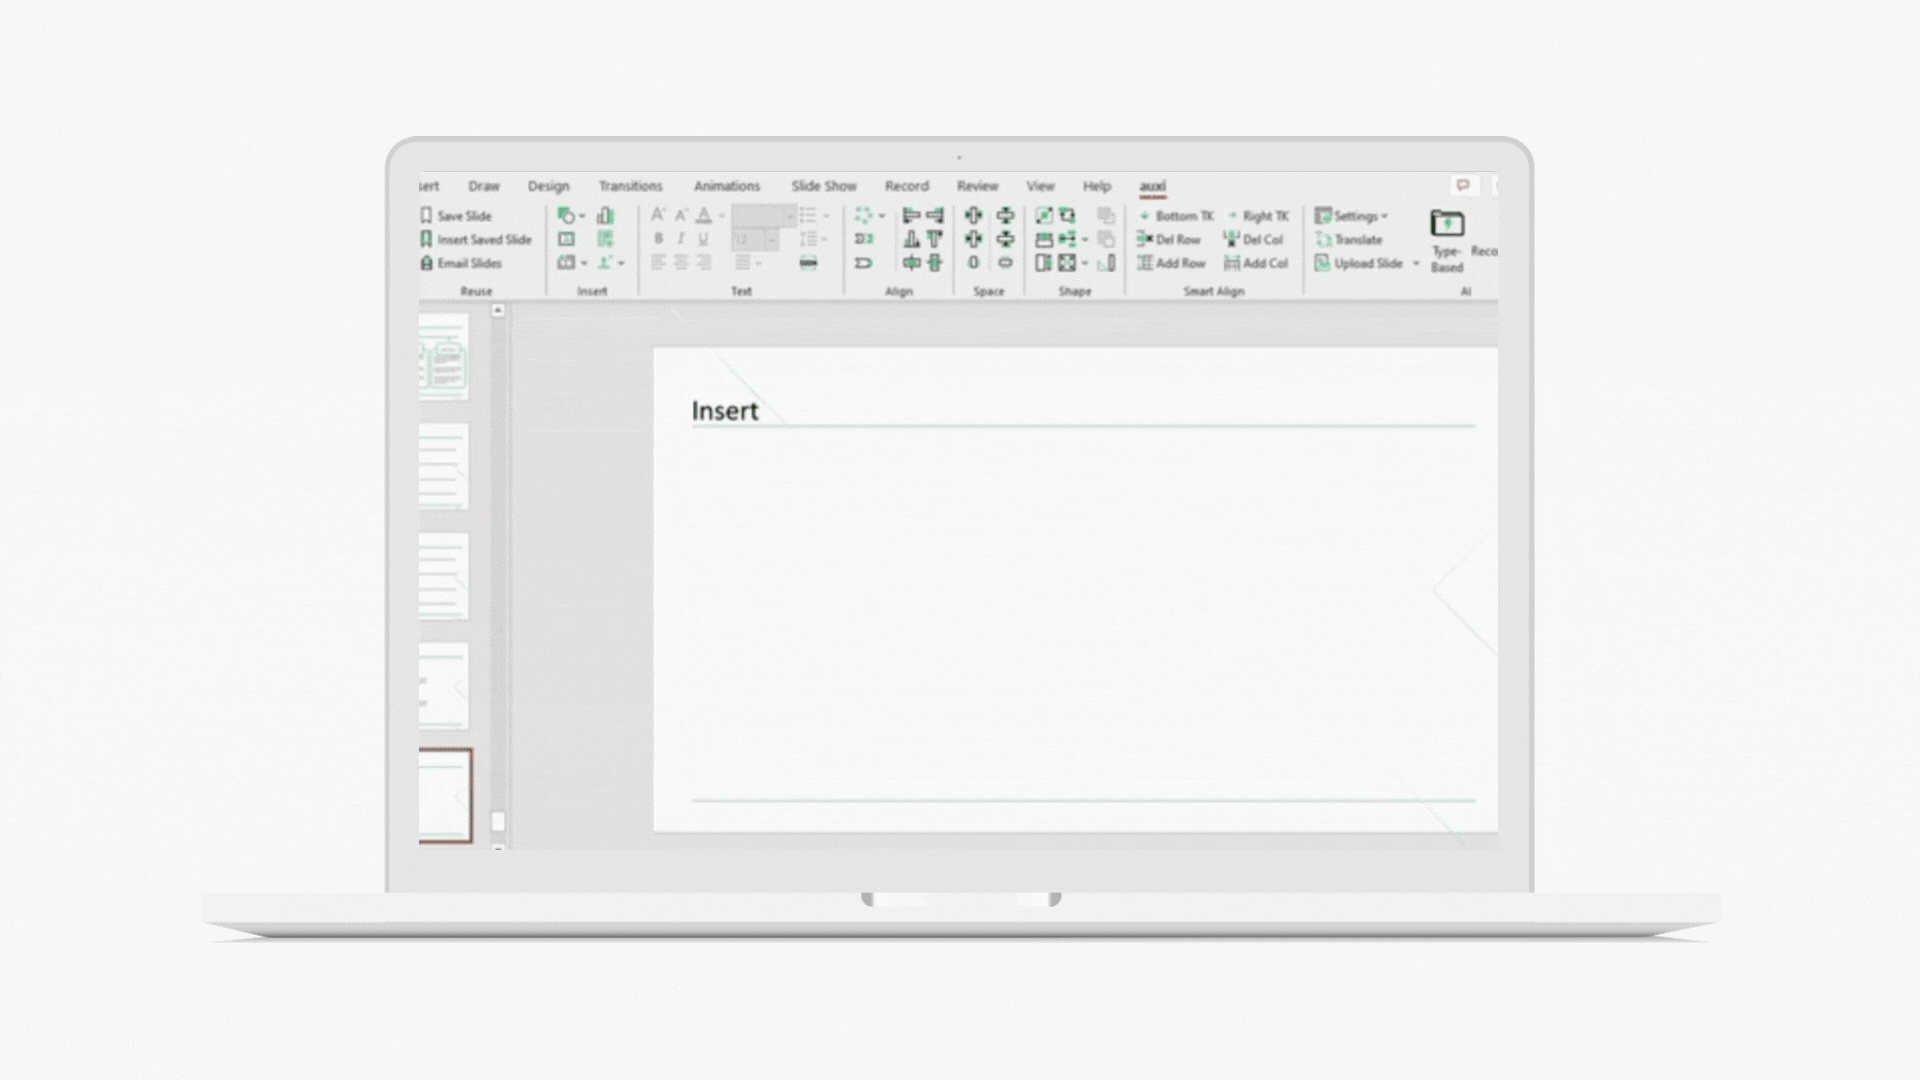Expand the Settings dropdown

point(1384,217)
